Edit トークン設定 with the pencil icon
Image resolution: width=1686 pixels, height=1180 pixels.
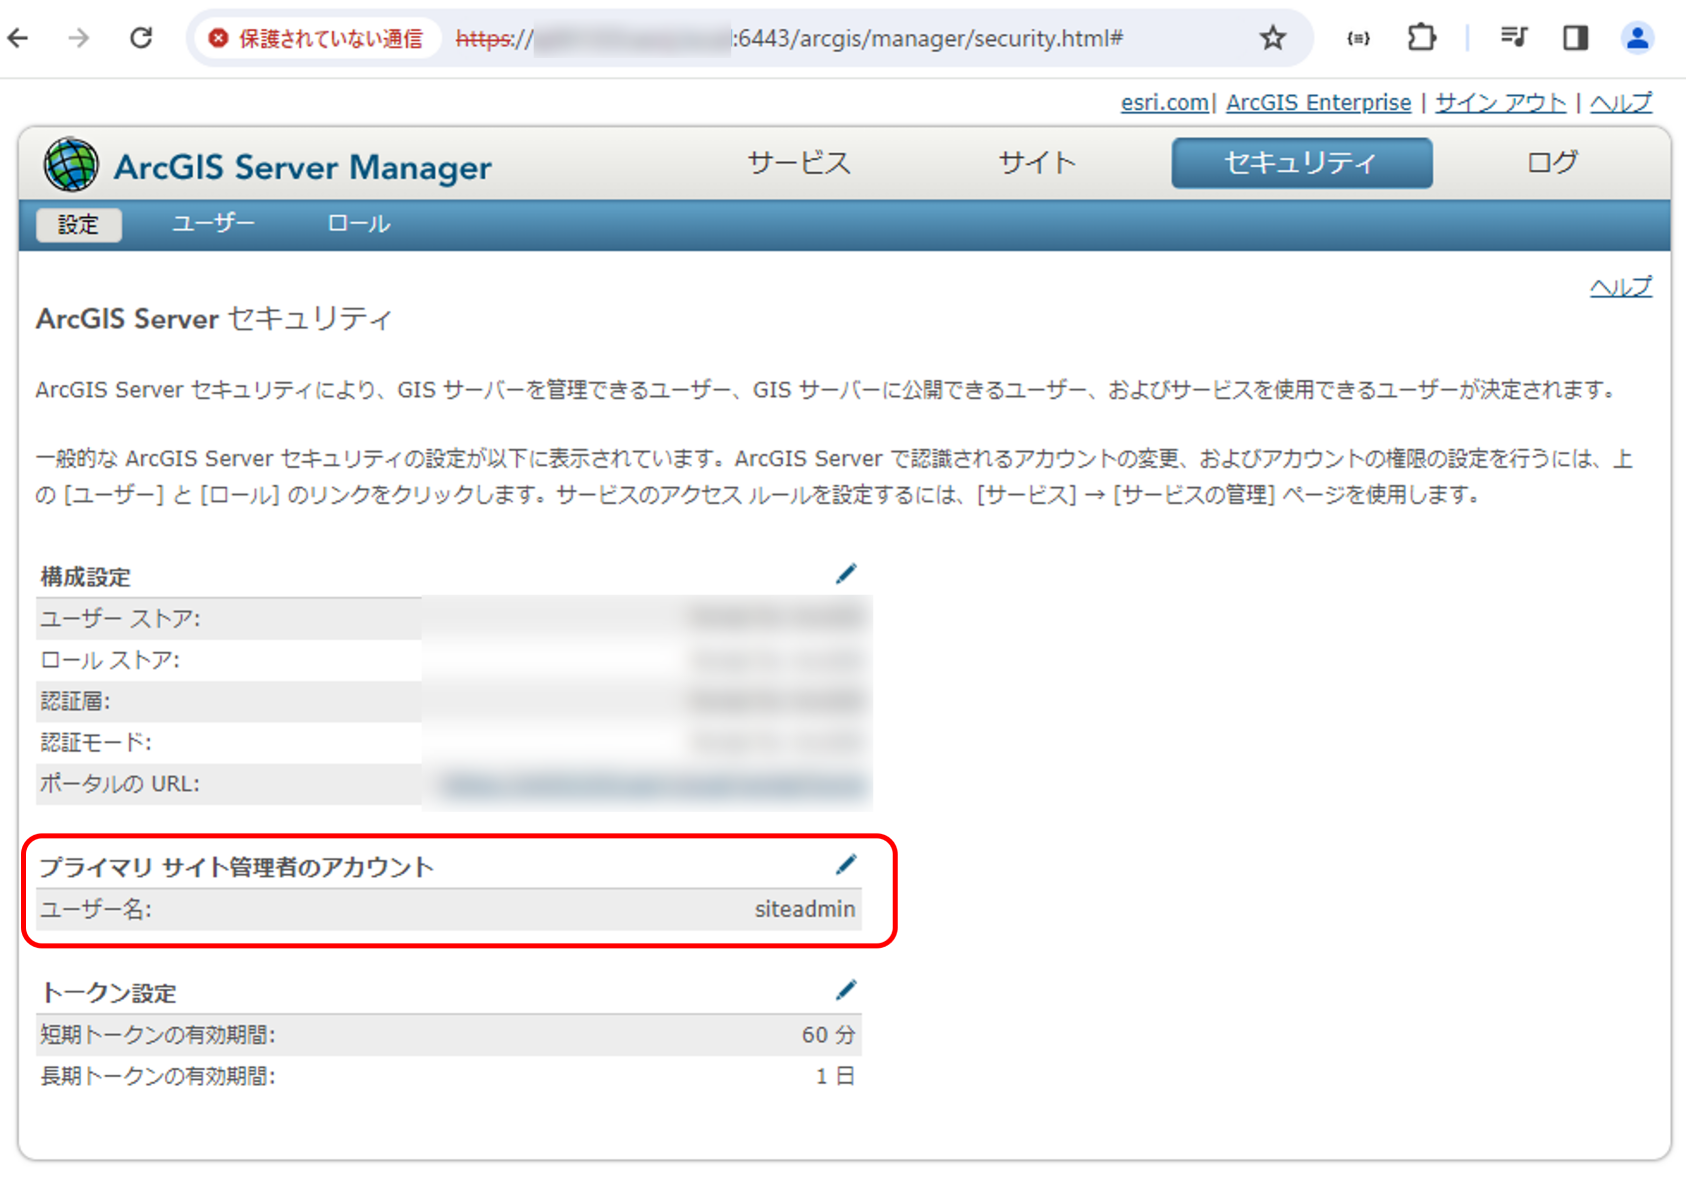pyautogui.click(x=846, y=990)
